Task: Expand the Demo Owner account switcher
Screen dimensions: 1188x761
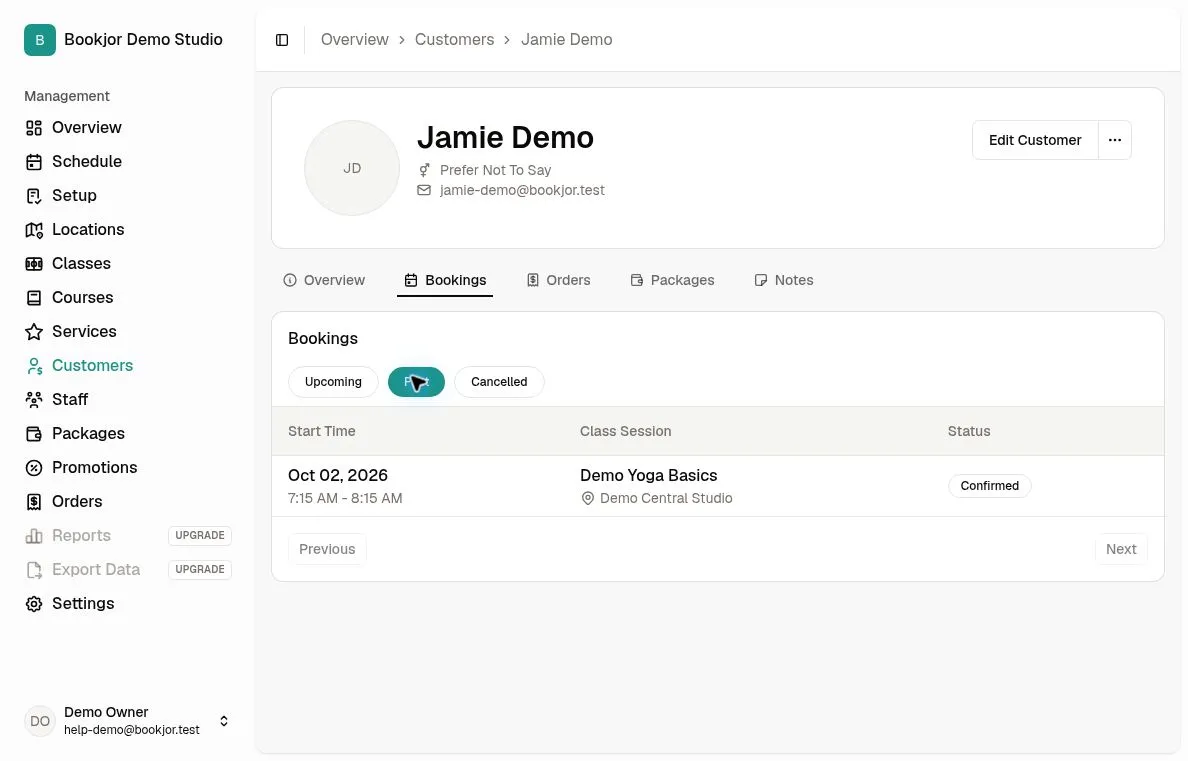Action: coord(224,721)
